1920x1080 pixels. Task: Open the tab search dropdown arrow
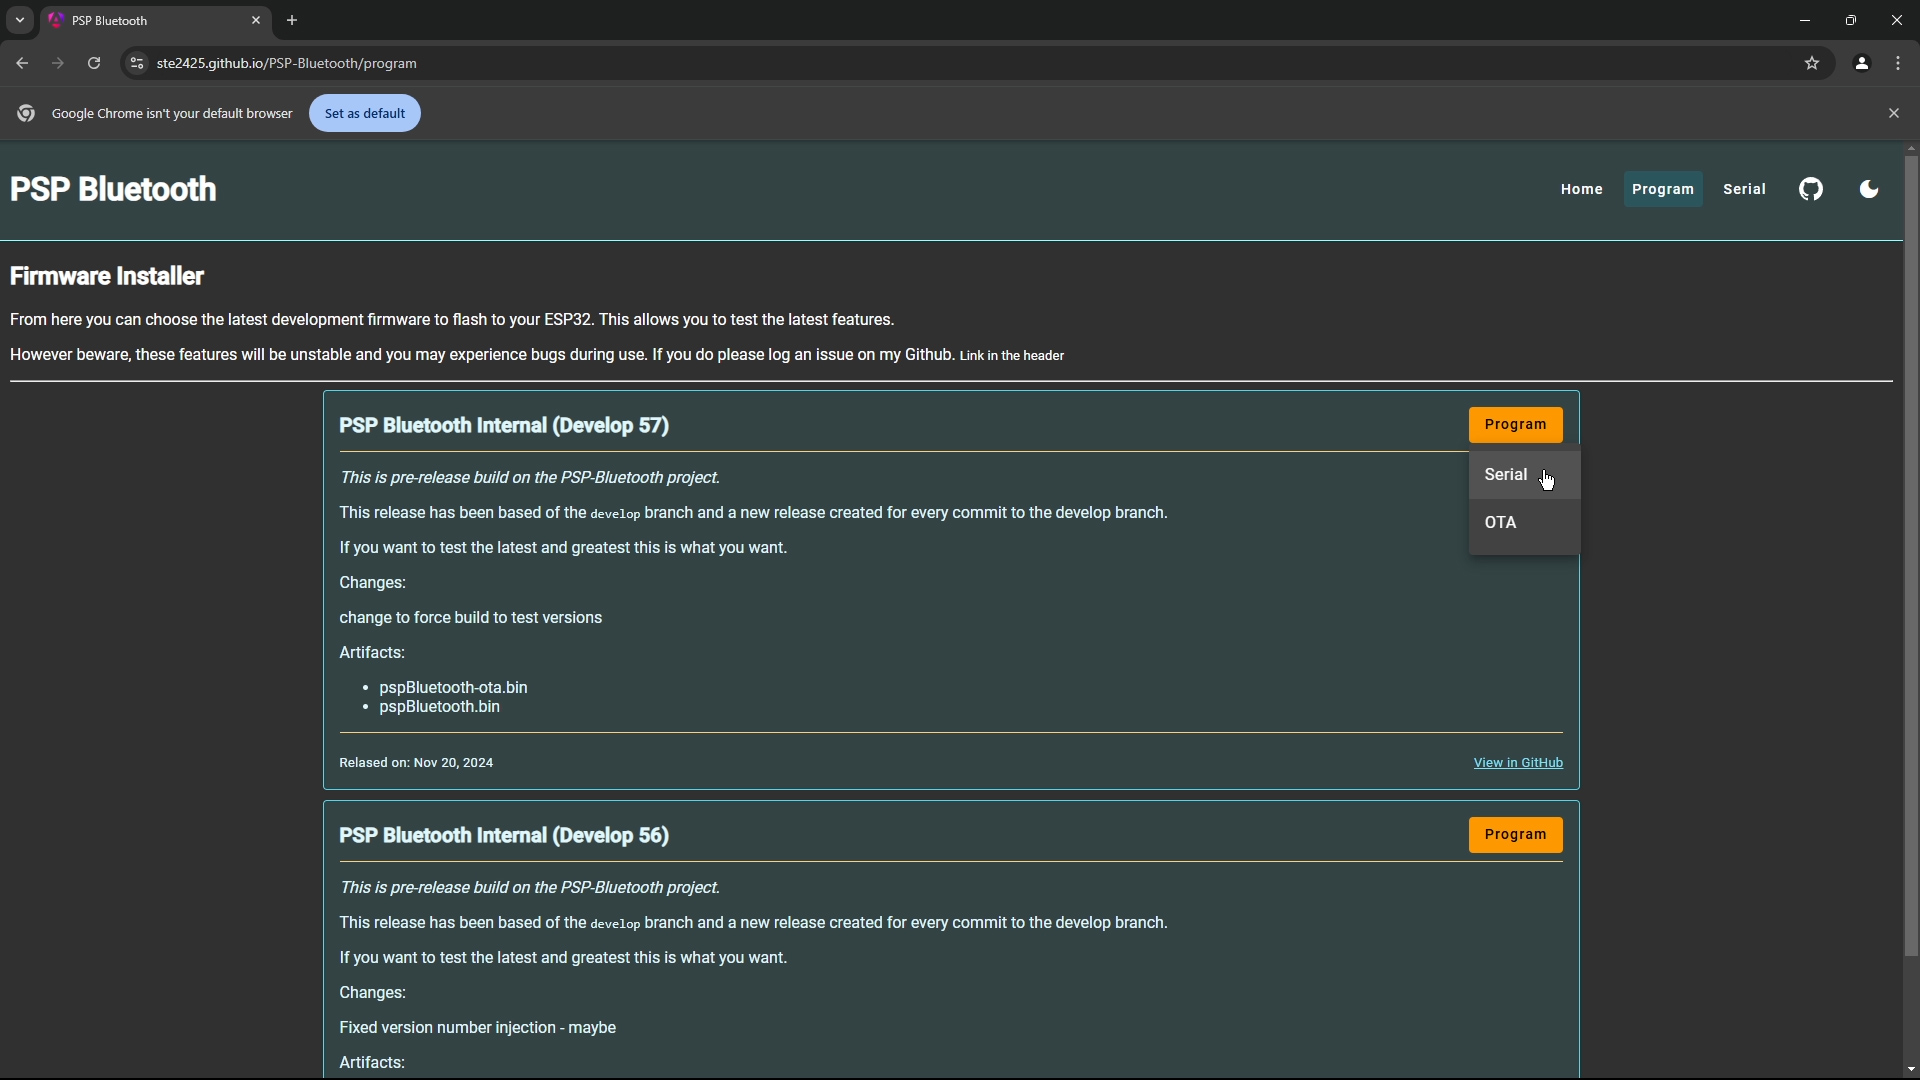click(19, 20)
